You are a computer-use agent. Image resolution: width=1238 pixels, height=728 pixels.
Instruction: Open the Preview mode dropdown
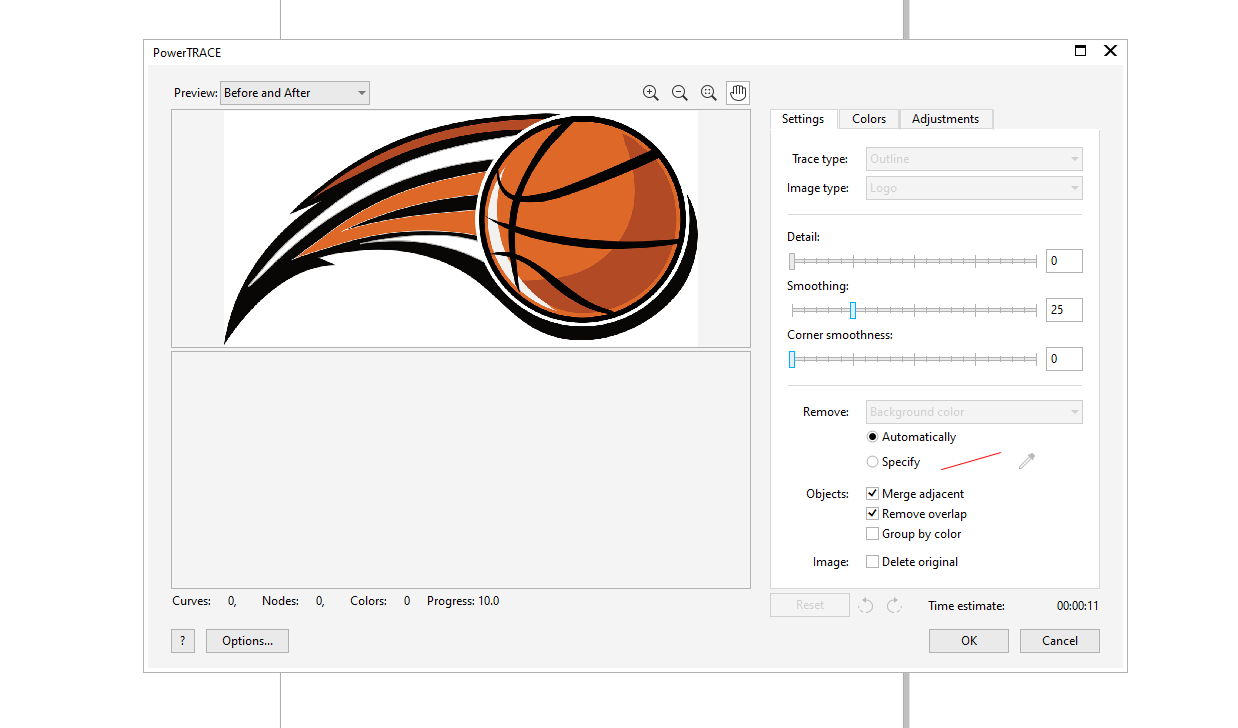point(295,93)
